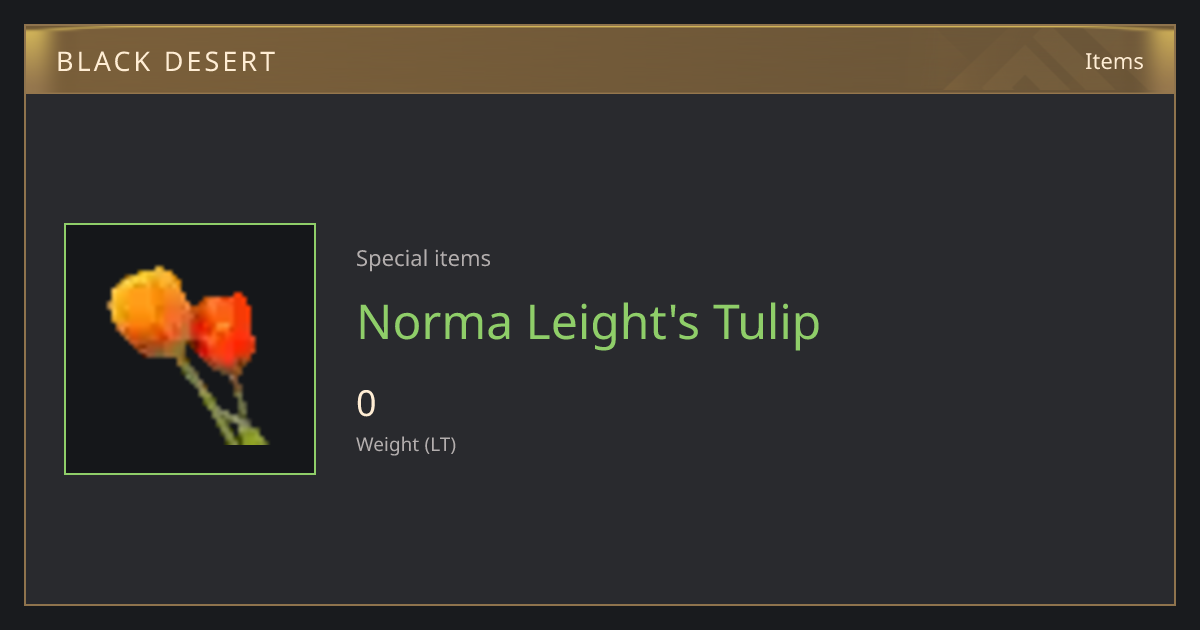Click the word Special in the category label
The width and height of the screenshot is (1200, 630).
tap(389, 259)
